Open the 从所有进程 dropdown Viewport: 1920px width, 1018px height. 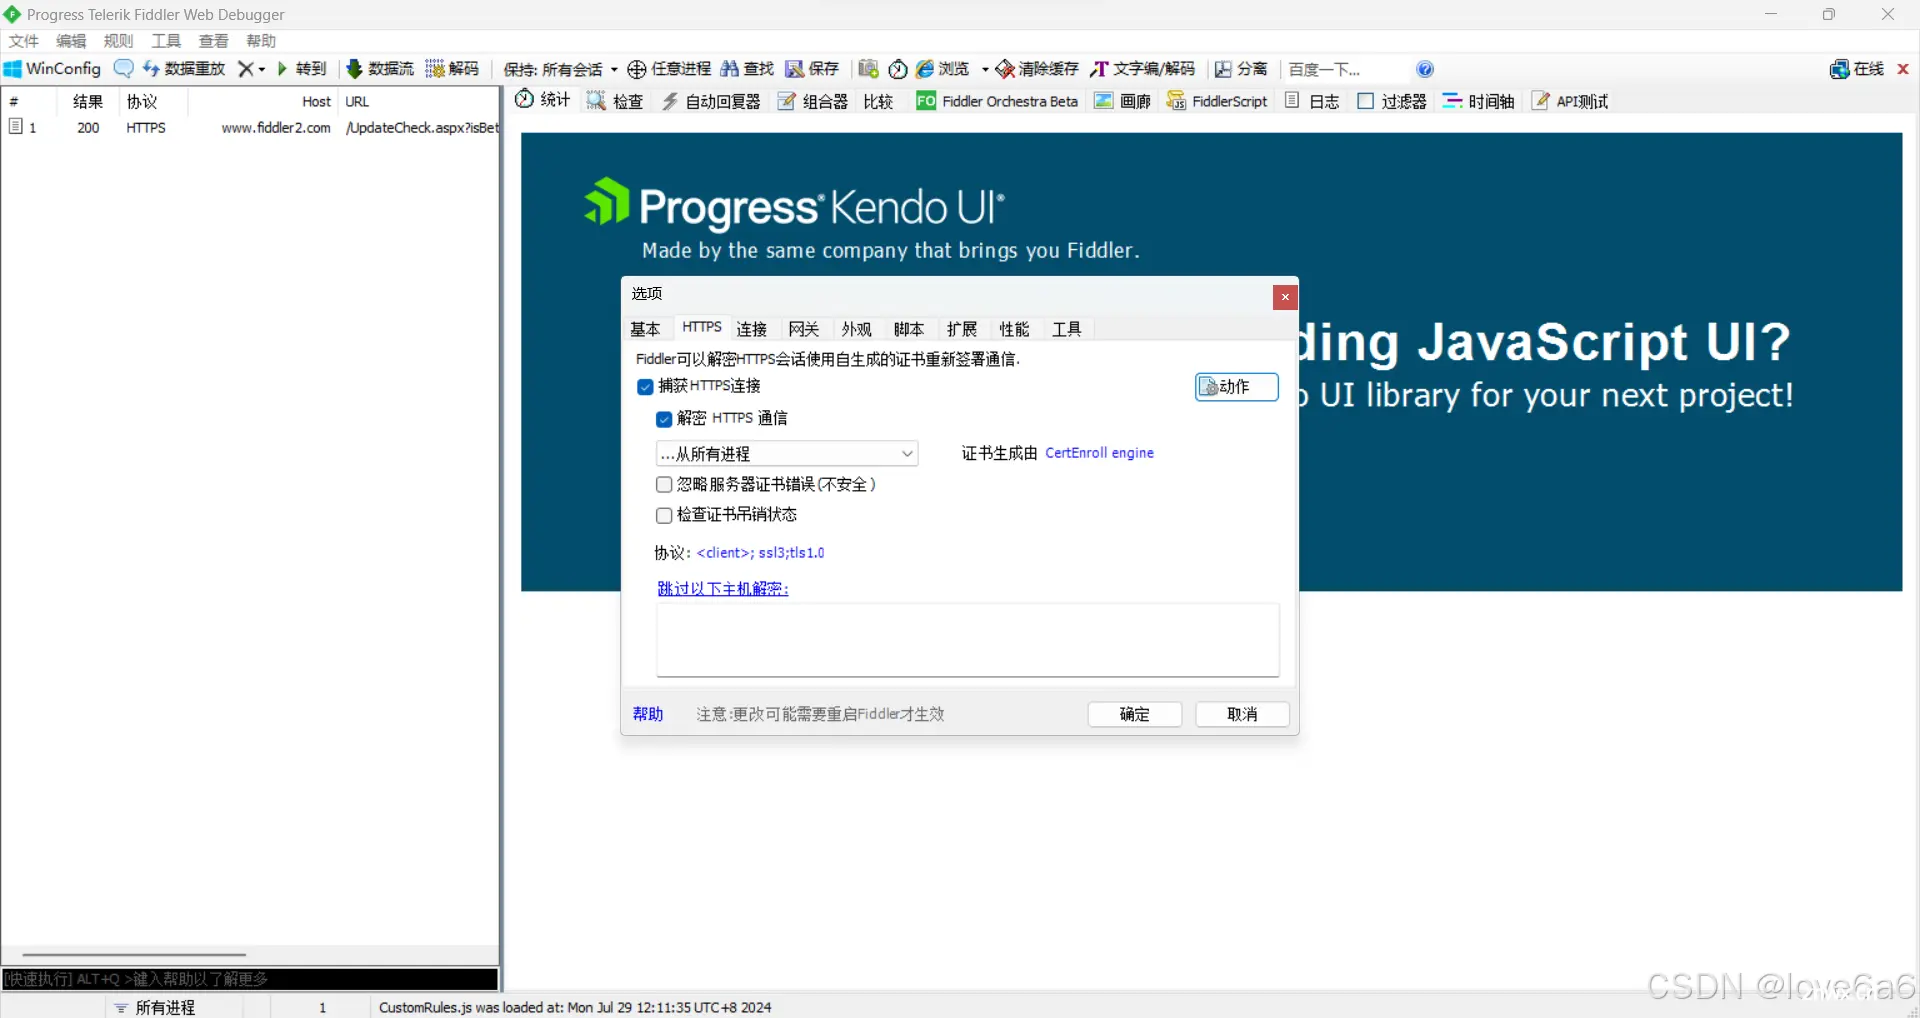787,454
